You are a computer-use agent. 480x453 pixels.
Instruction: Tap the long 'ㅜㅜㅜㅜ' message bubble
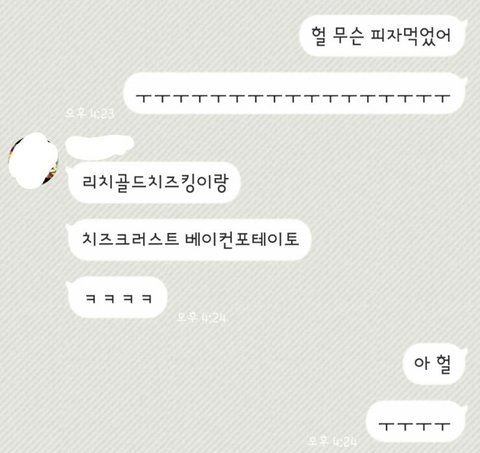(x=295, y=93)
